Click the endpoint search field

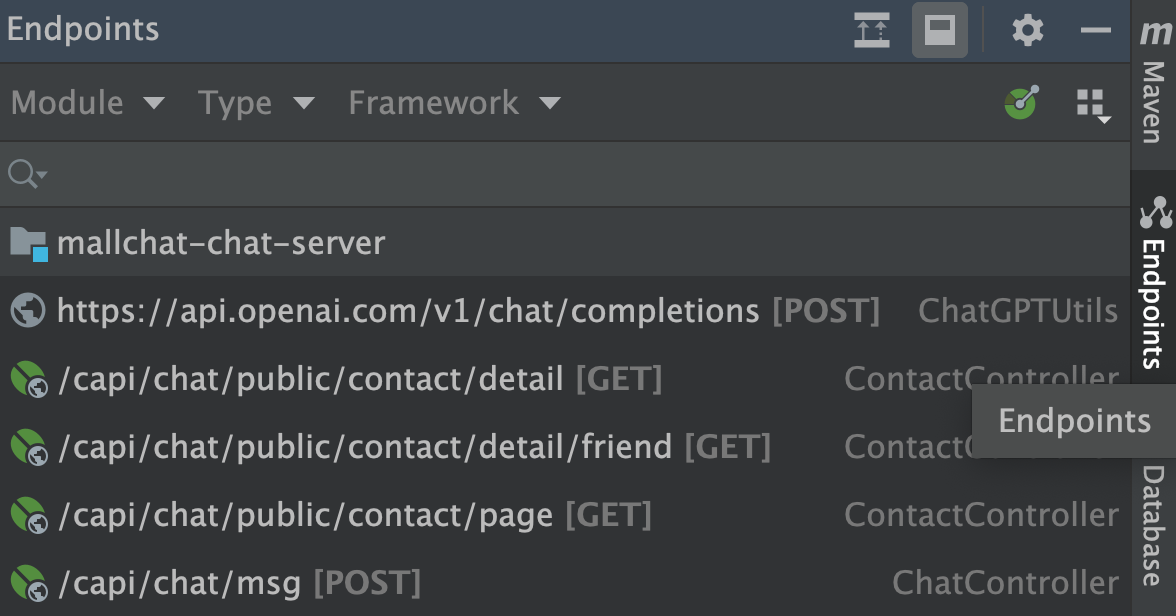pyautogui.click(x=580, y=175)
